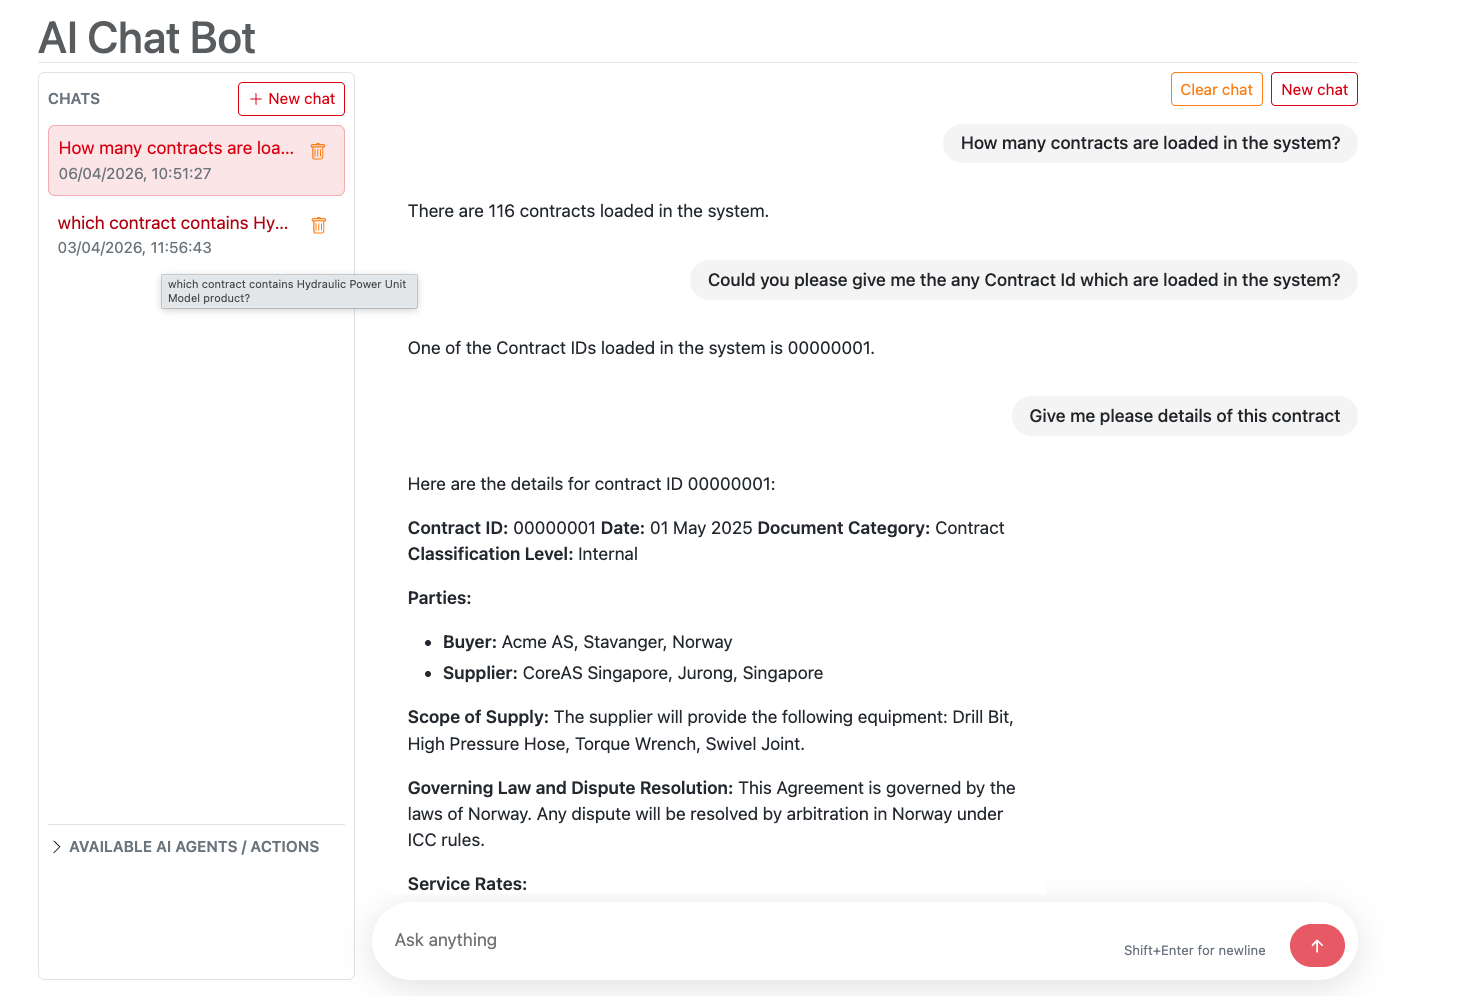1457x996 pixels.
Task: Send the message with the red arrow button
Action: [x=1316, y=945]
